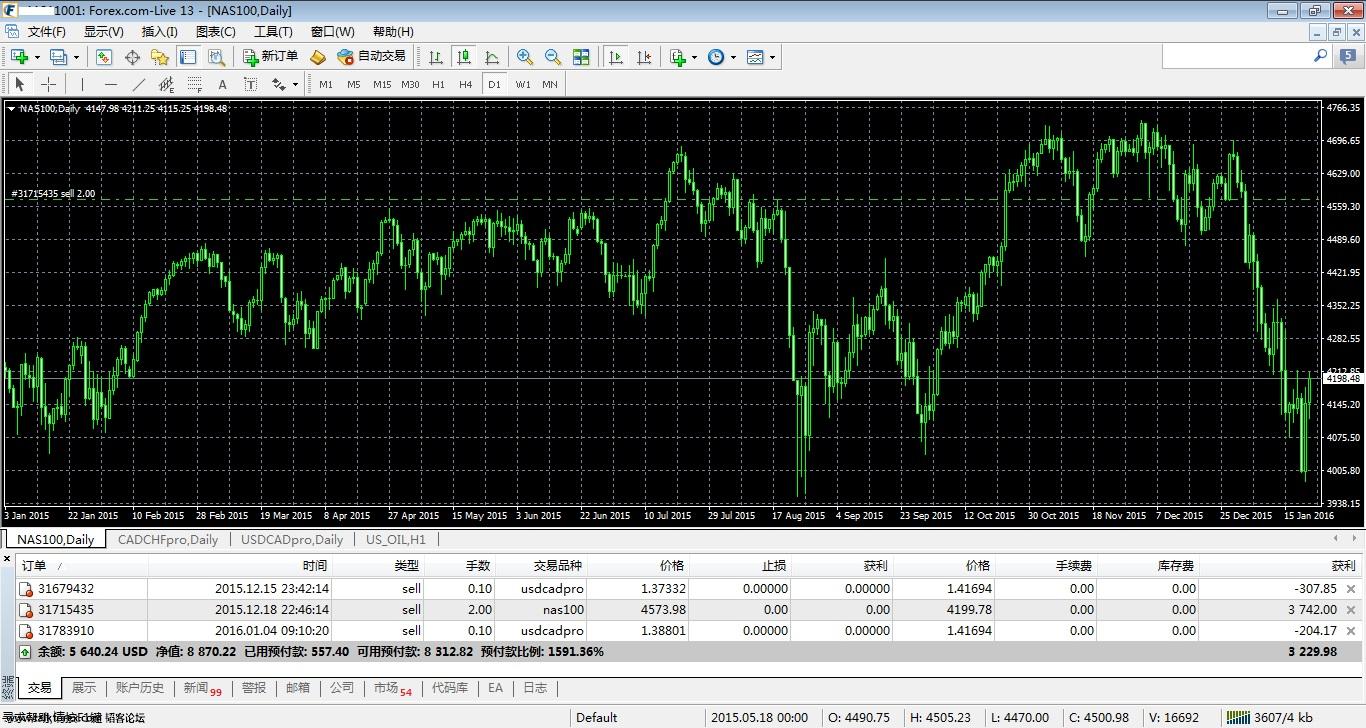Image resolution: width=1366 pixels, height=728 pixels.
Task: Select the text 'A' tool
Action: pos(222,84)
